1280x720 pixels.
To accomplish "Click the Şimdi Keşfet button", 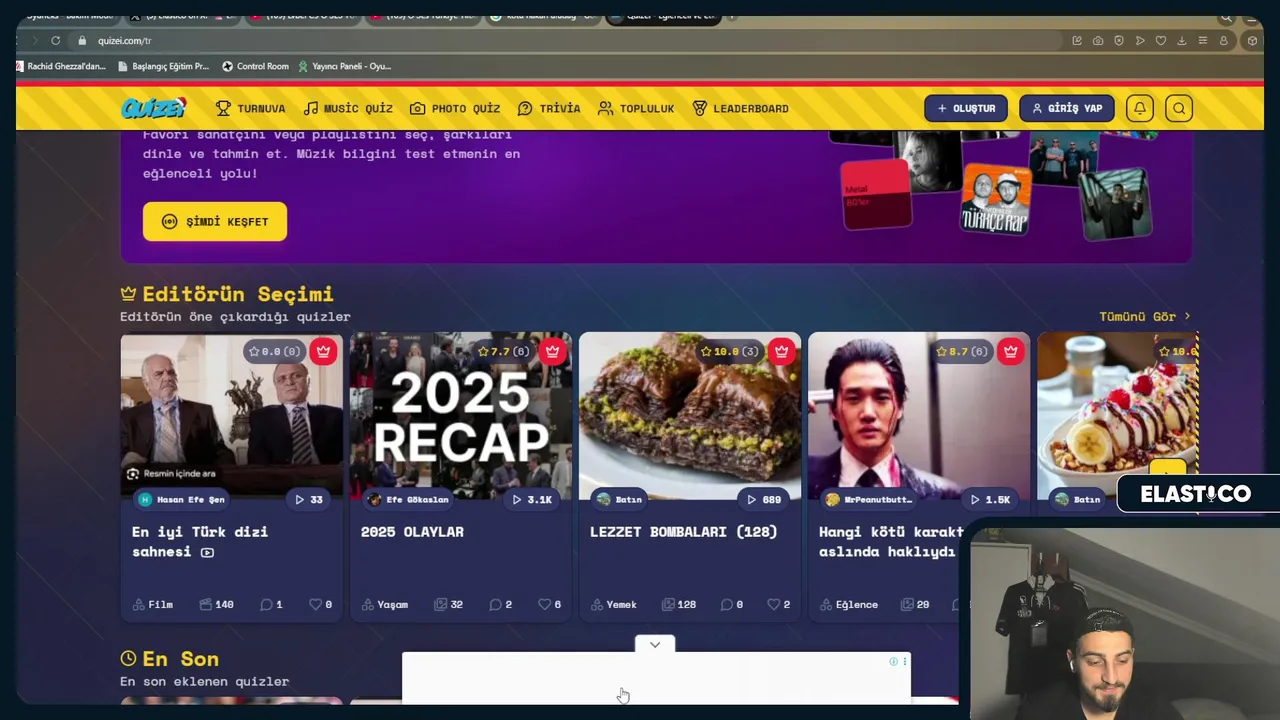I will click(215, 221).
